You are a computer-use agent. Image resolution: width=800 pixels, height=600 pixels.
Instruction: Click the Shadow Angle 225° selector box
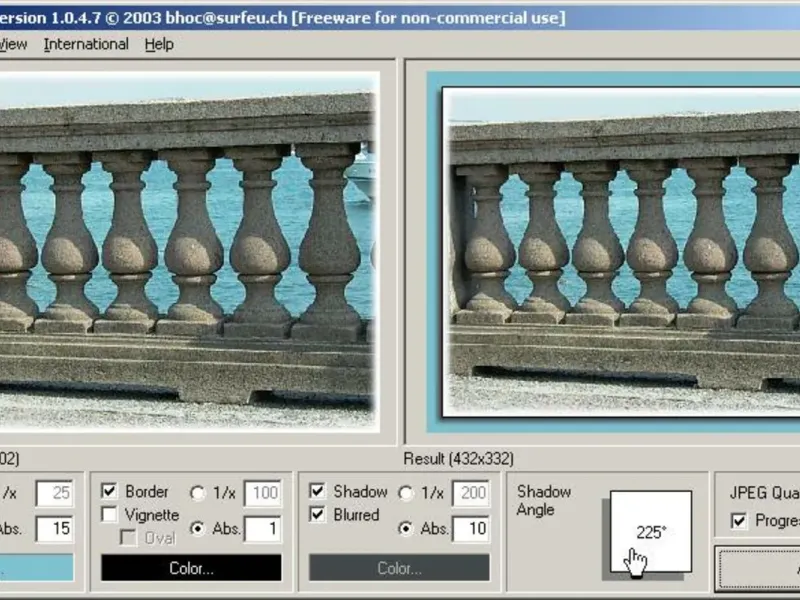tap(651, 532)
